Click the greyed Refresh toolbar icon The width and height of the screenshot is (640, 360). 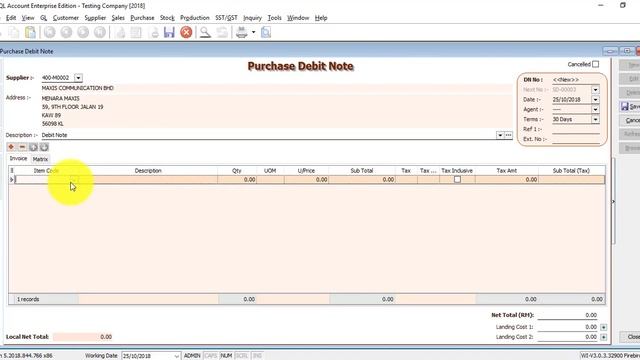(222, 32)
